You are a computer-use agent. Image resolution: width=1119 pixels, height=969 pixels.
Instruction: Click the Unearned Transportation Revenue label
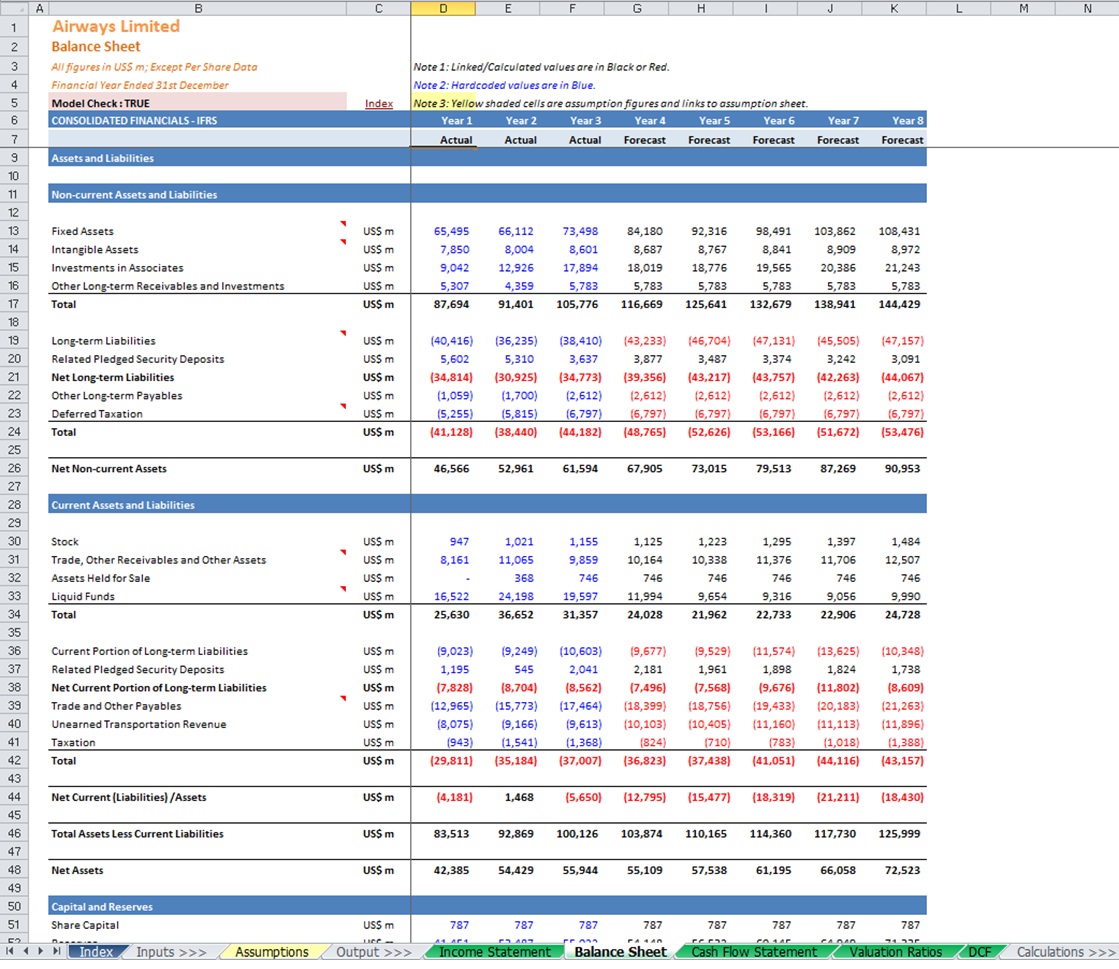(x=138, y=724)
